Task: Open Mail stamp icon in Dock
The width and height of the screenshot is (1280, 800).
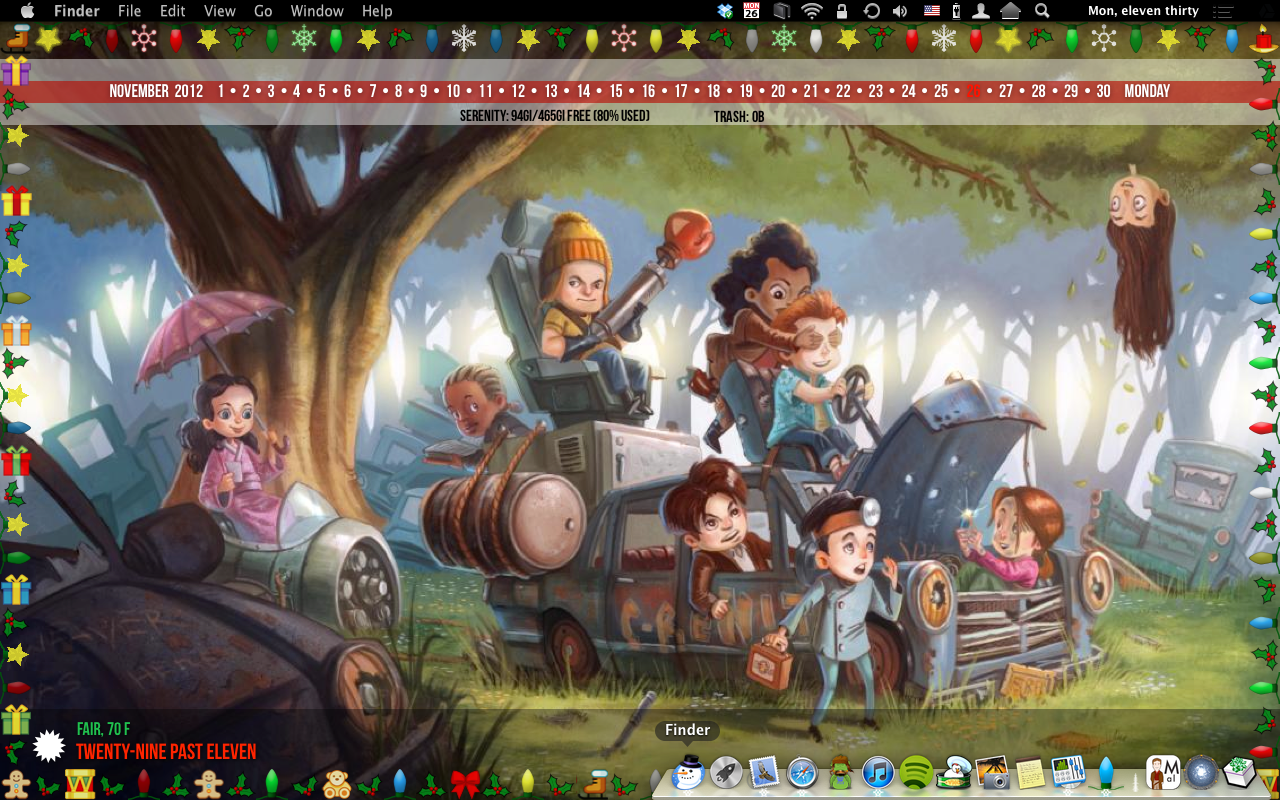Action: [764, 773]
